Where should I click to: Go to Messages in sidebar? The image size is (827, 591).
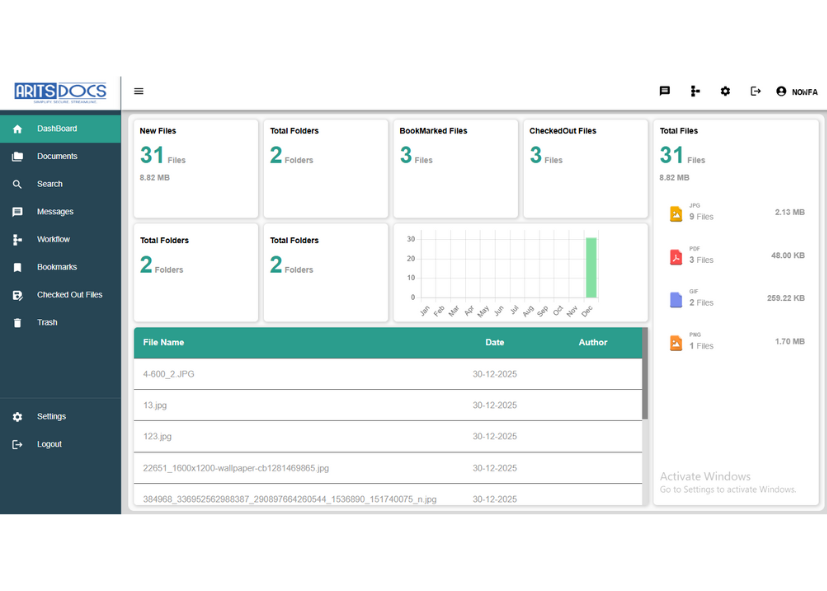click(x=55, y=212)
